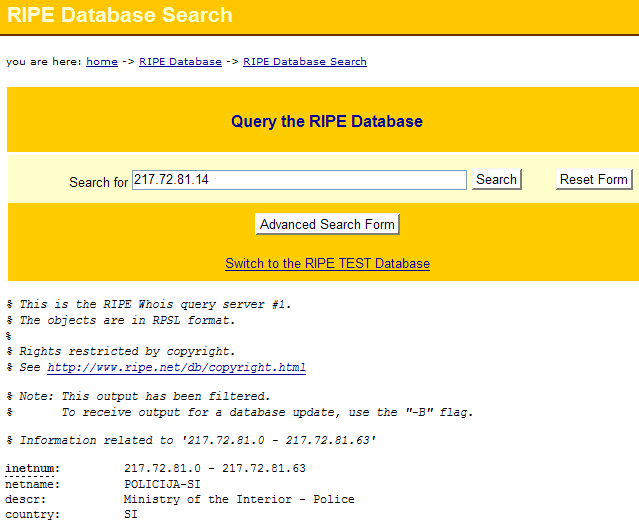This screenshot has width=639, height=522.
Task: Click the 'This output has been filtered' note
Action: point(139,396)
